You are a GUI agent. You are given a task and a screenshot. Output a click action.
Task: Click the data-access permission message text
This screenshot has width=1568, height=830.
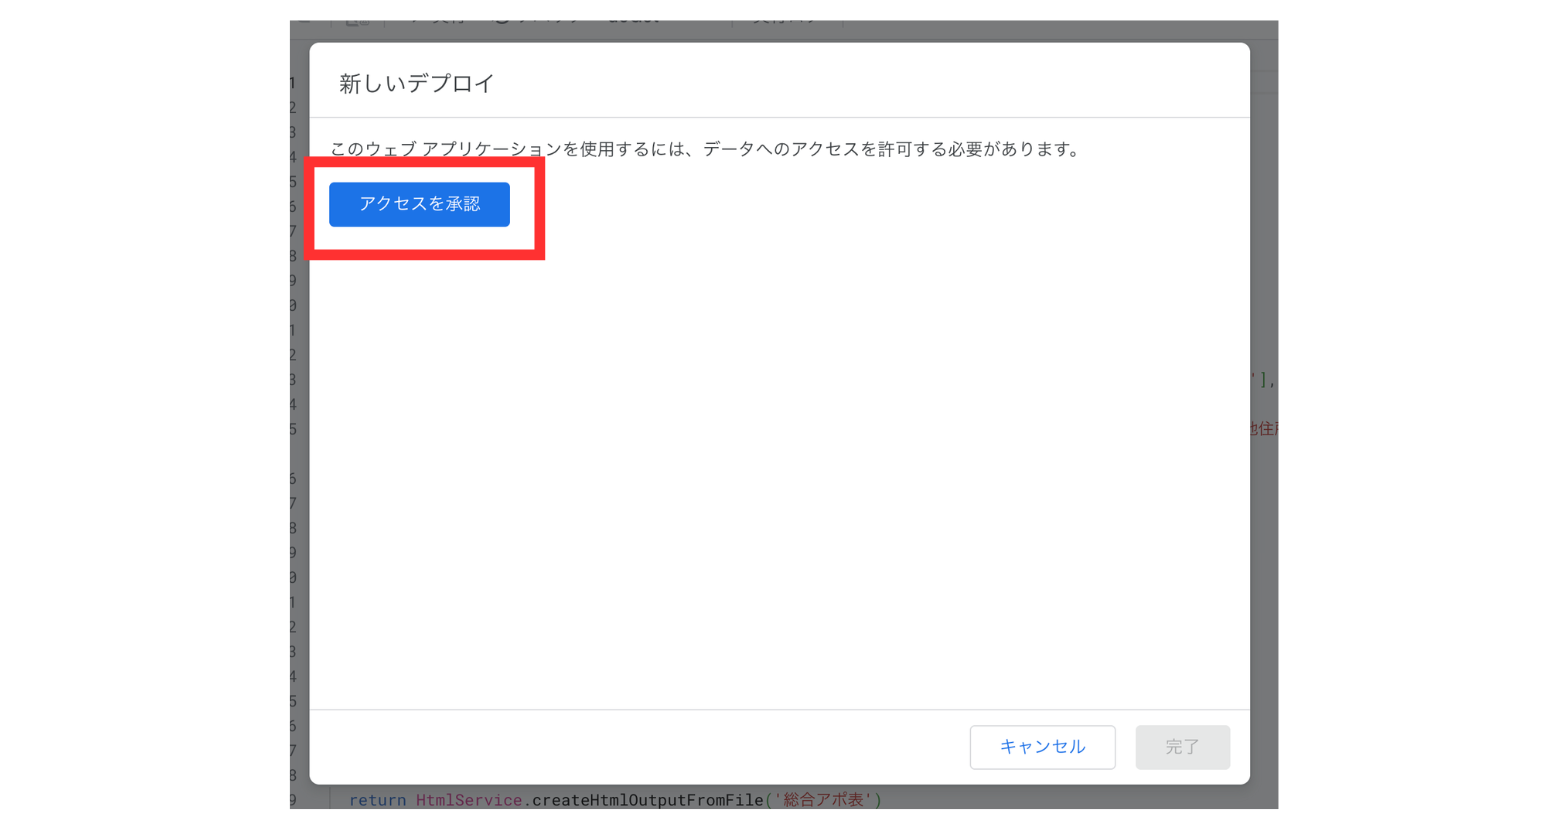706,149
